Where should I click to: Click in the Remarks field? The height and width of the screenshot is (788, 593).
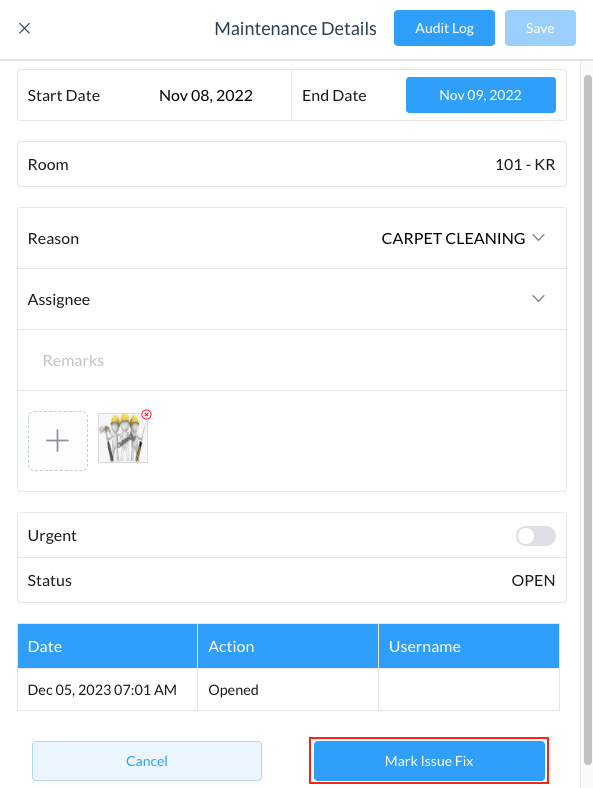click(292, 360)
